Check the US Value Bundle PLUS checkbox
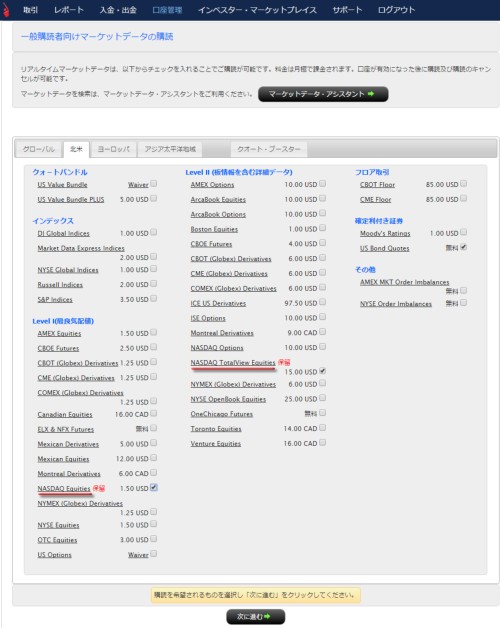The width and height of the screenshot is (500, 628). [x=153, y=199]
